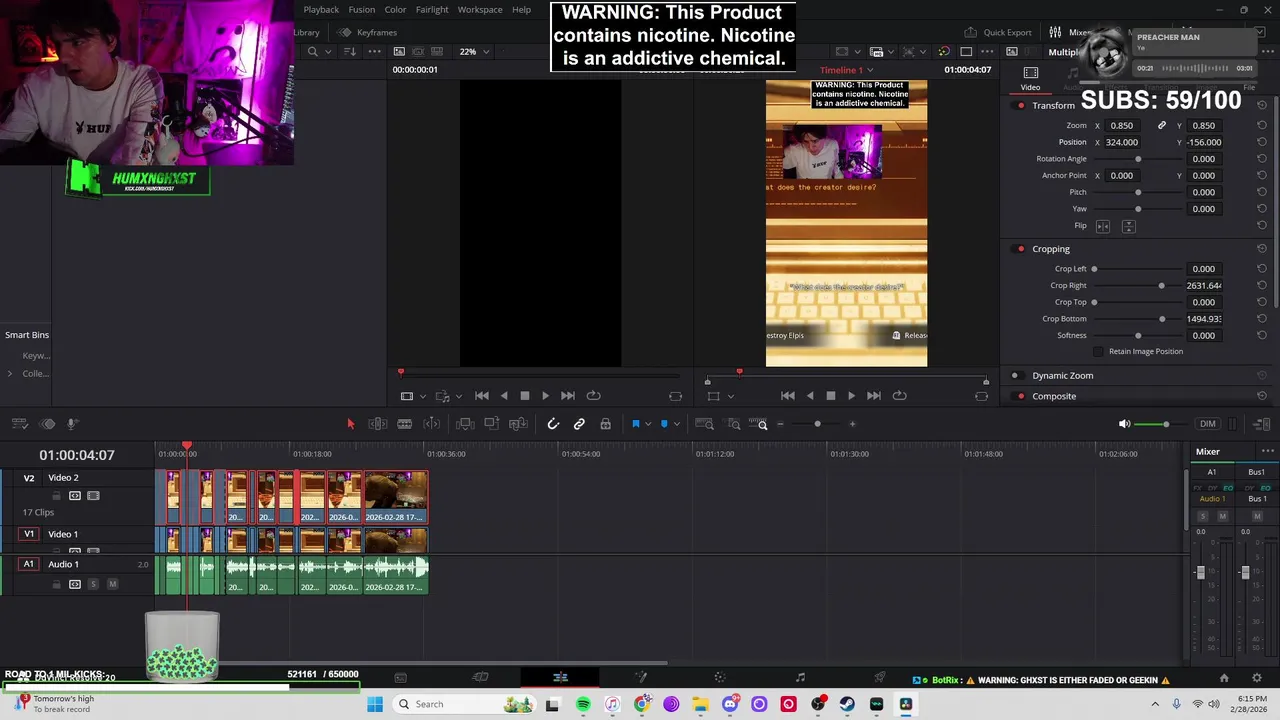Viewport: 1280px width, 720px height.
Task: Click the V2 track destination selector
Action: click(29, 478)
